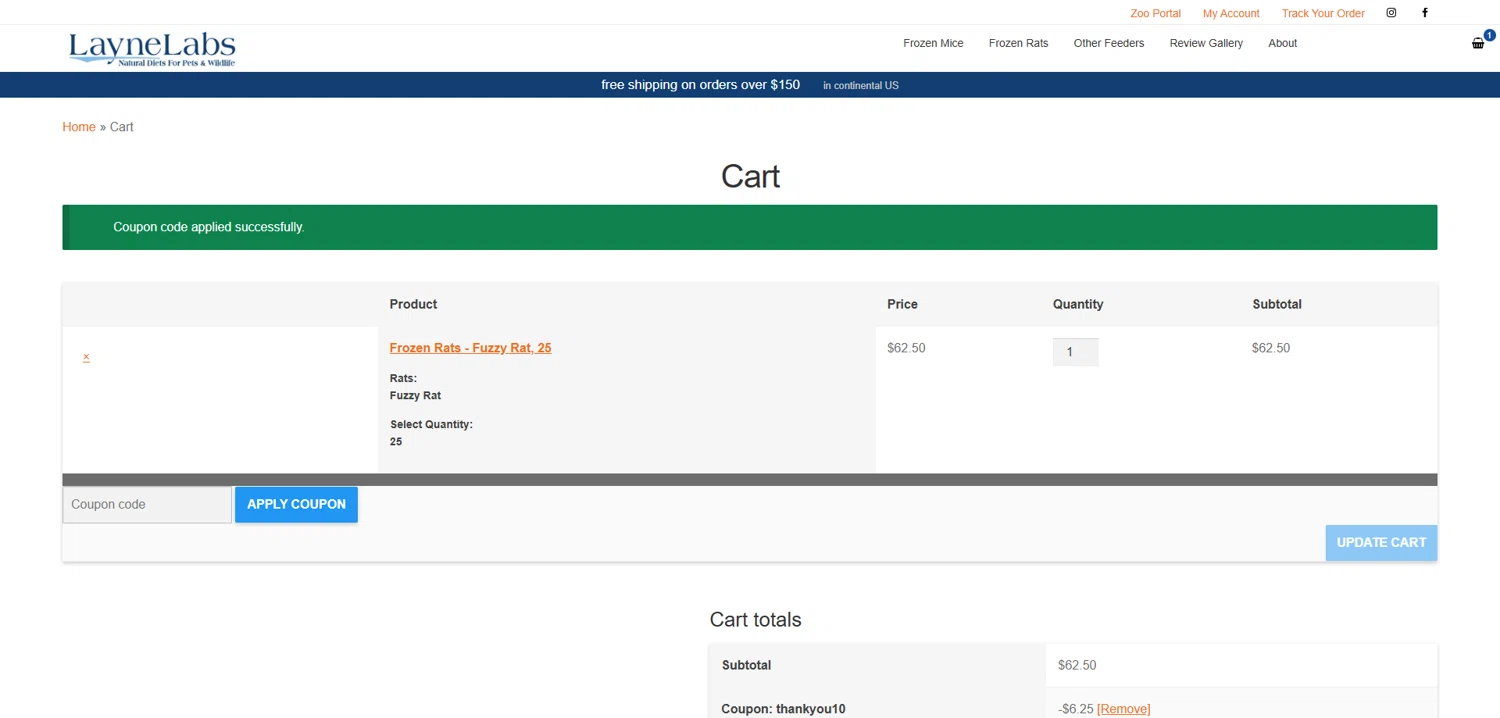Go to My Account
The width and height of the screenshot is (1500, 718).
point(1231,13)
